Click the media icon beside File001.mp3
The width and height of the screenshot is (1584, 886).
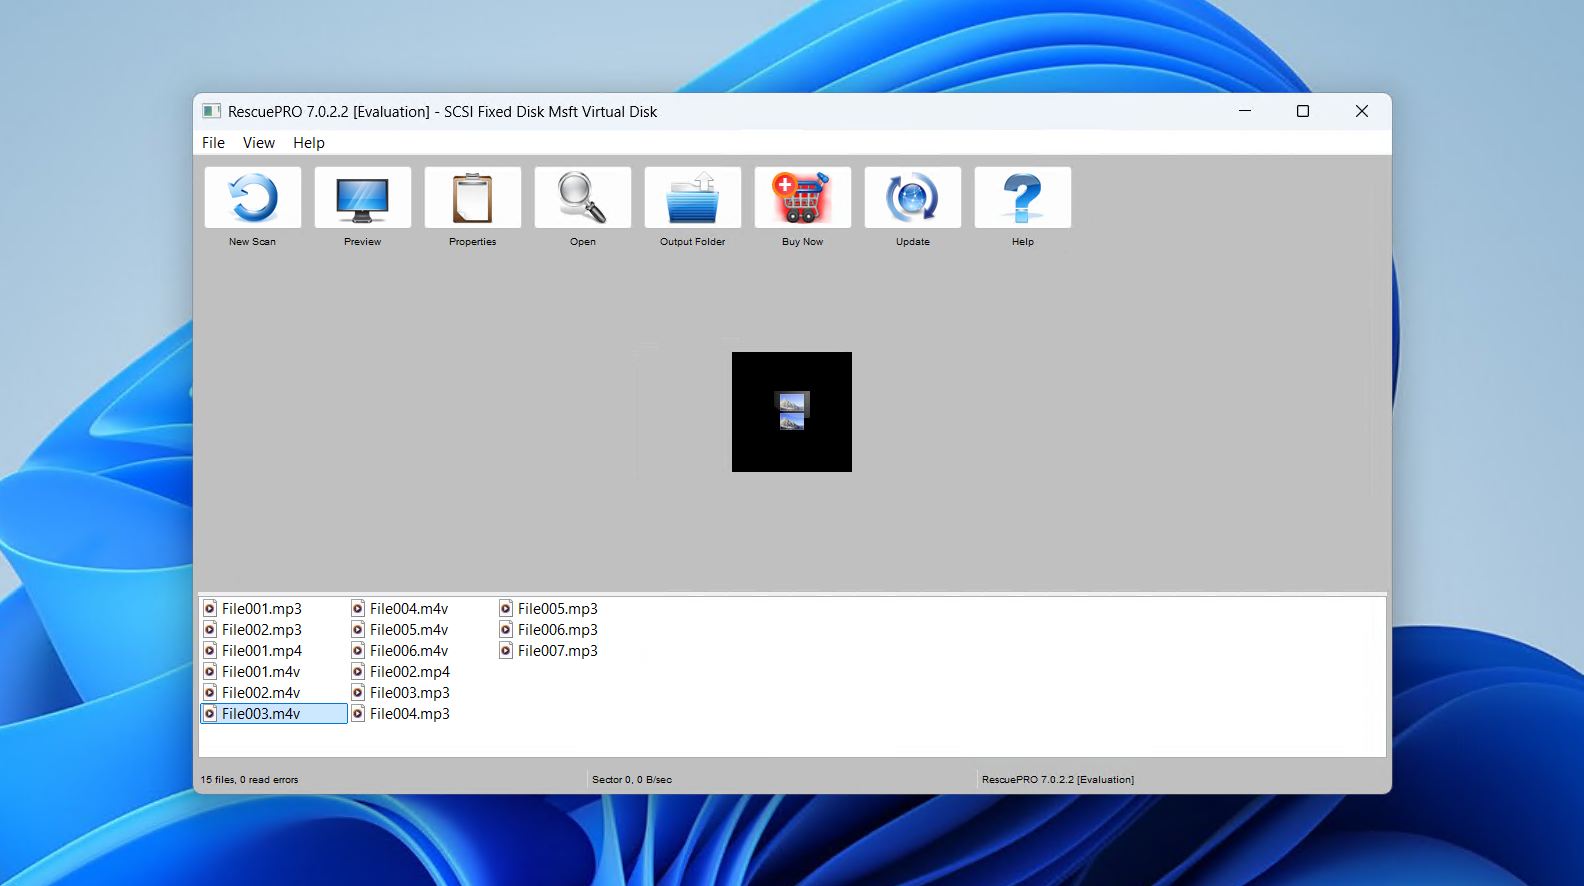click(210, 609)
